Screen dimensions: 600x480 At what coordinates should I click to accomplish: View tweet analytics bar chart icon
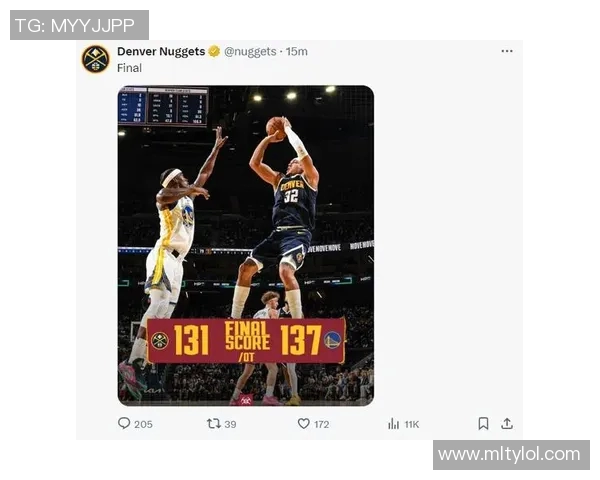click(x=394, y=423)
